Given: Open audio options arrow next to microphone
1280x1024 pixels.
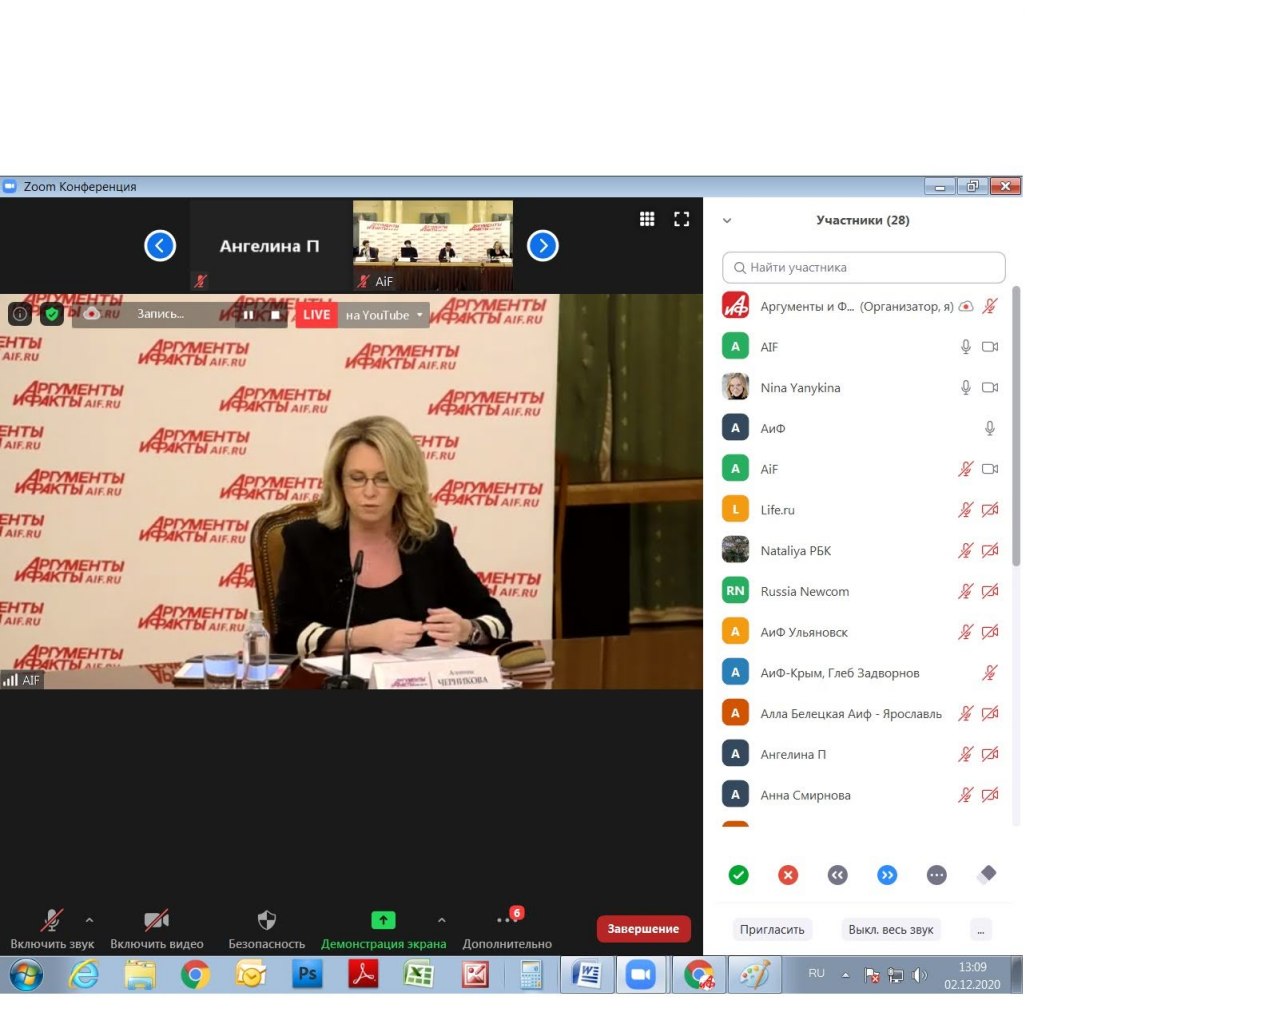Looking at the screenshot, I should (89, 920).
